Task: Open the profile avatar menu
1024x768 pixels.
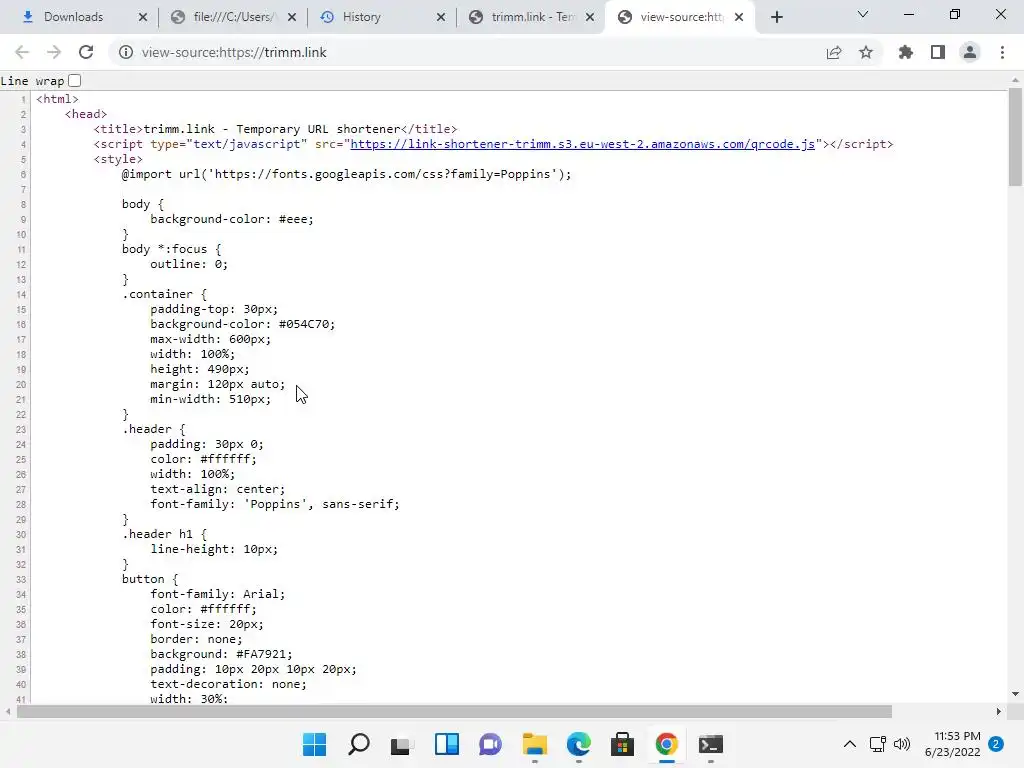Action: pyautogui.click(x=970, y=52)
